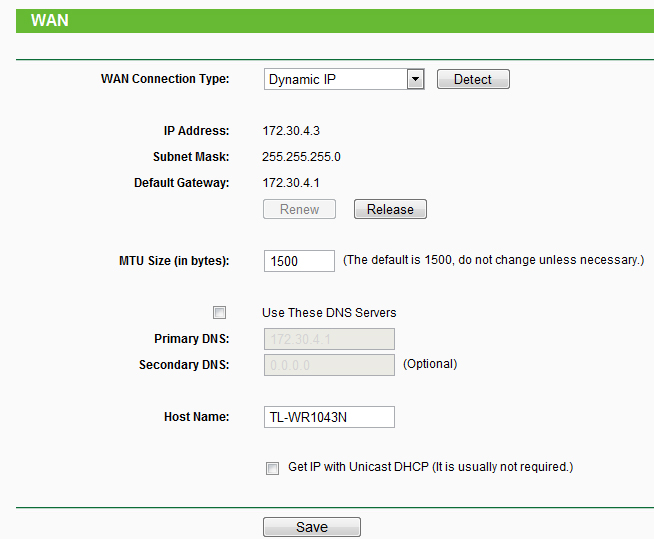Click the WAN page header title
Screen dimensions: 654x539
click(x=50, y=20)
